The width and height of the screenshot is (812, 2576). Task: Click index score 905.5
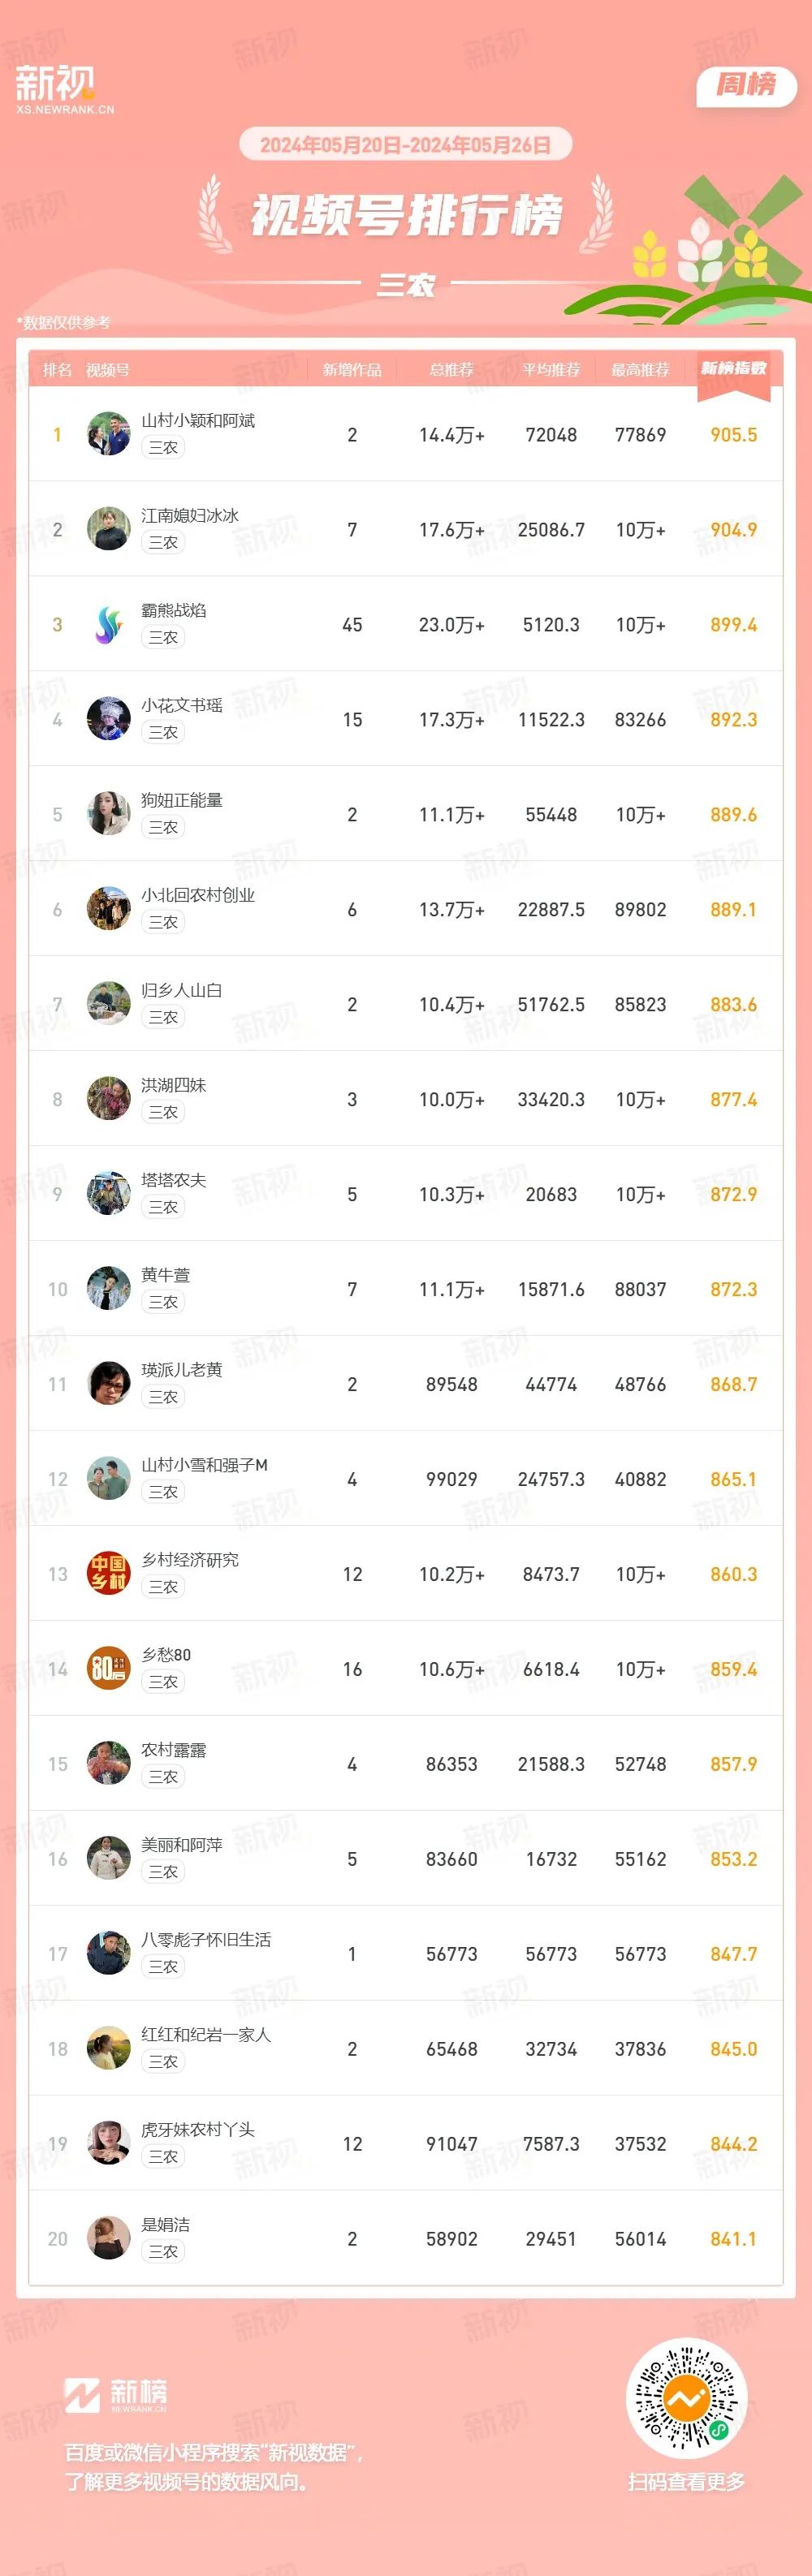(733, 435)
